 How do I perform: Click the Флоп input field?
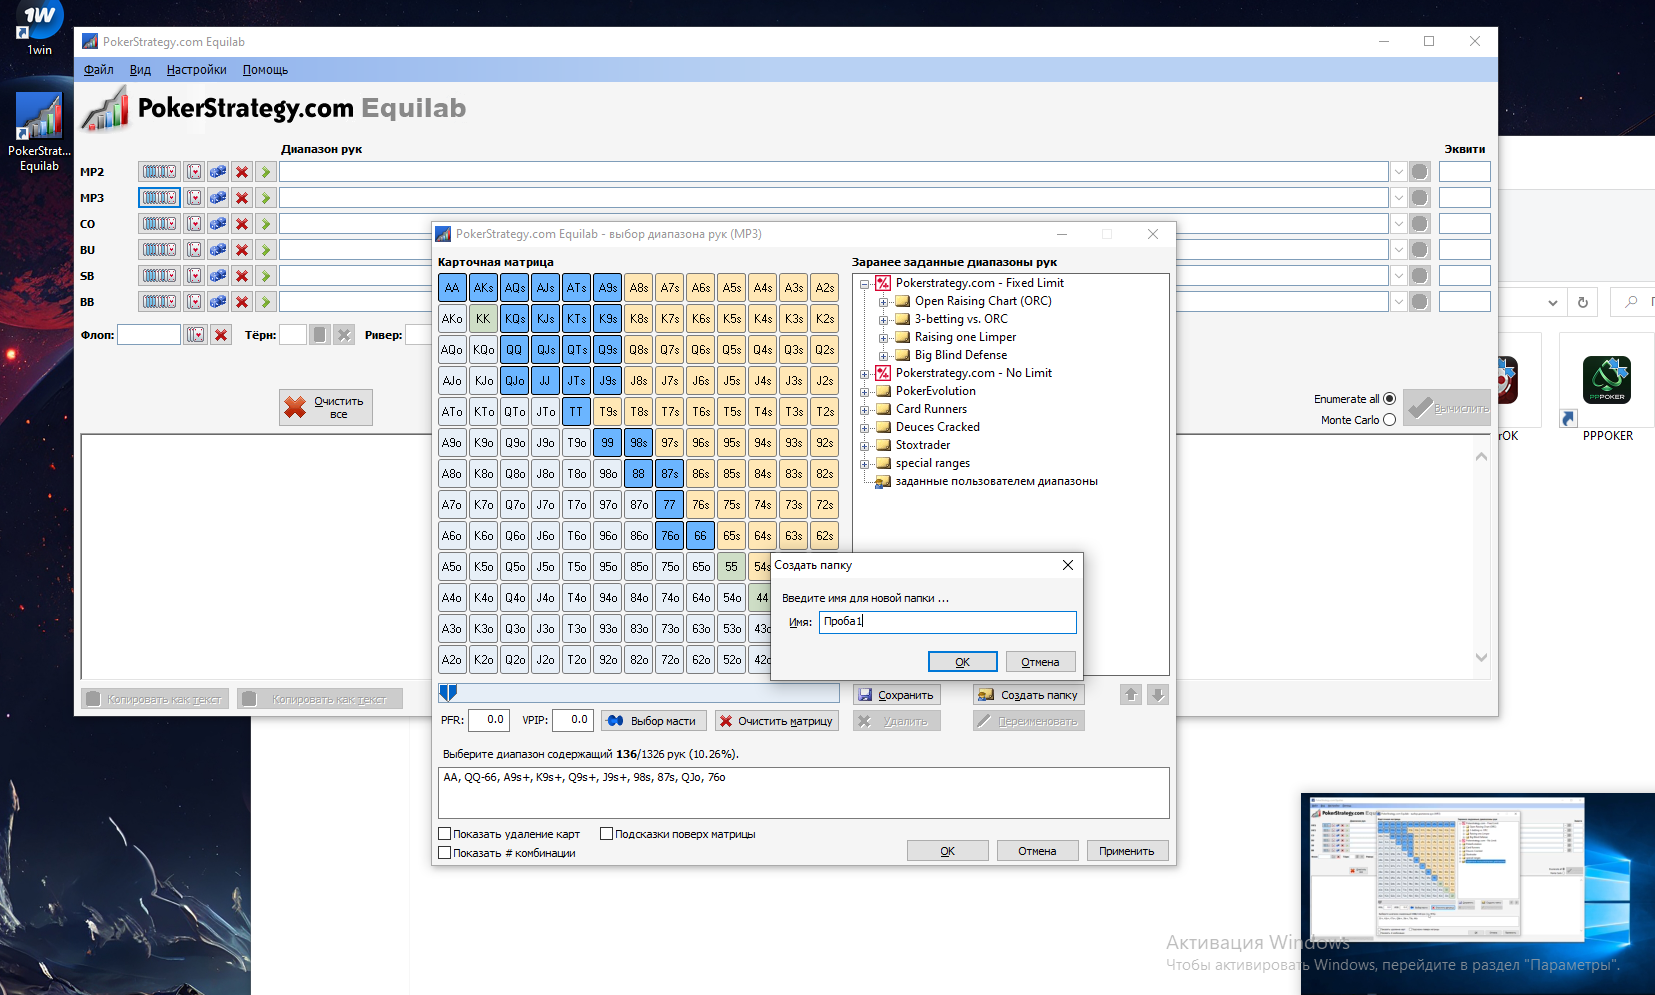click(x=149, y=335)
